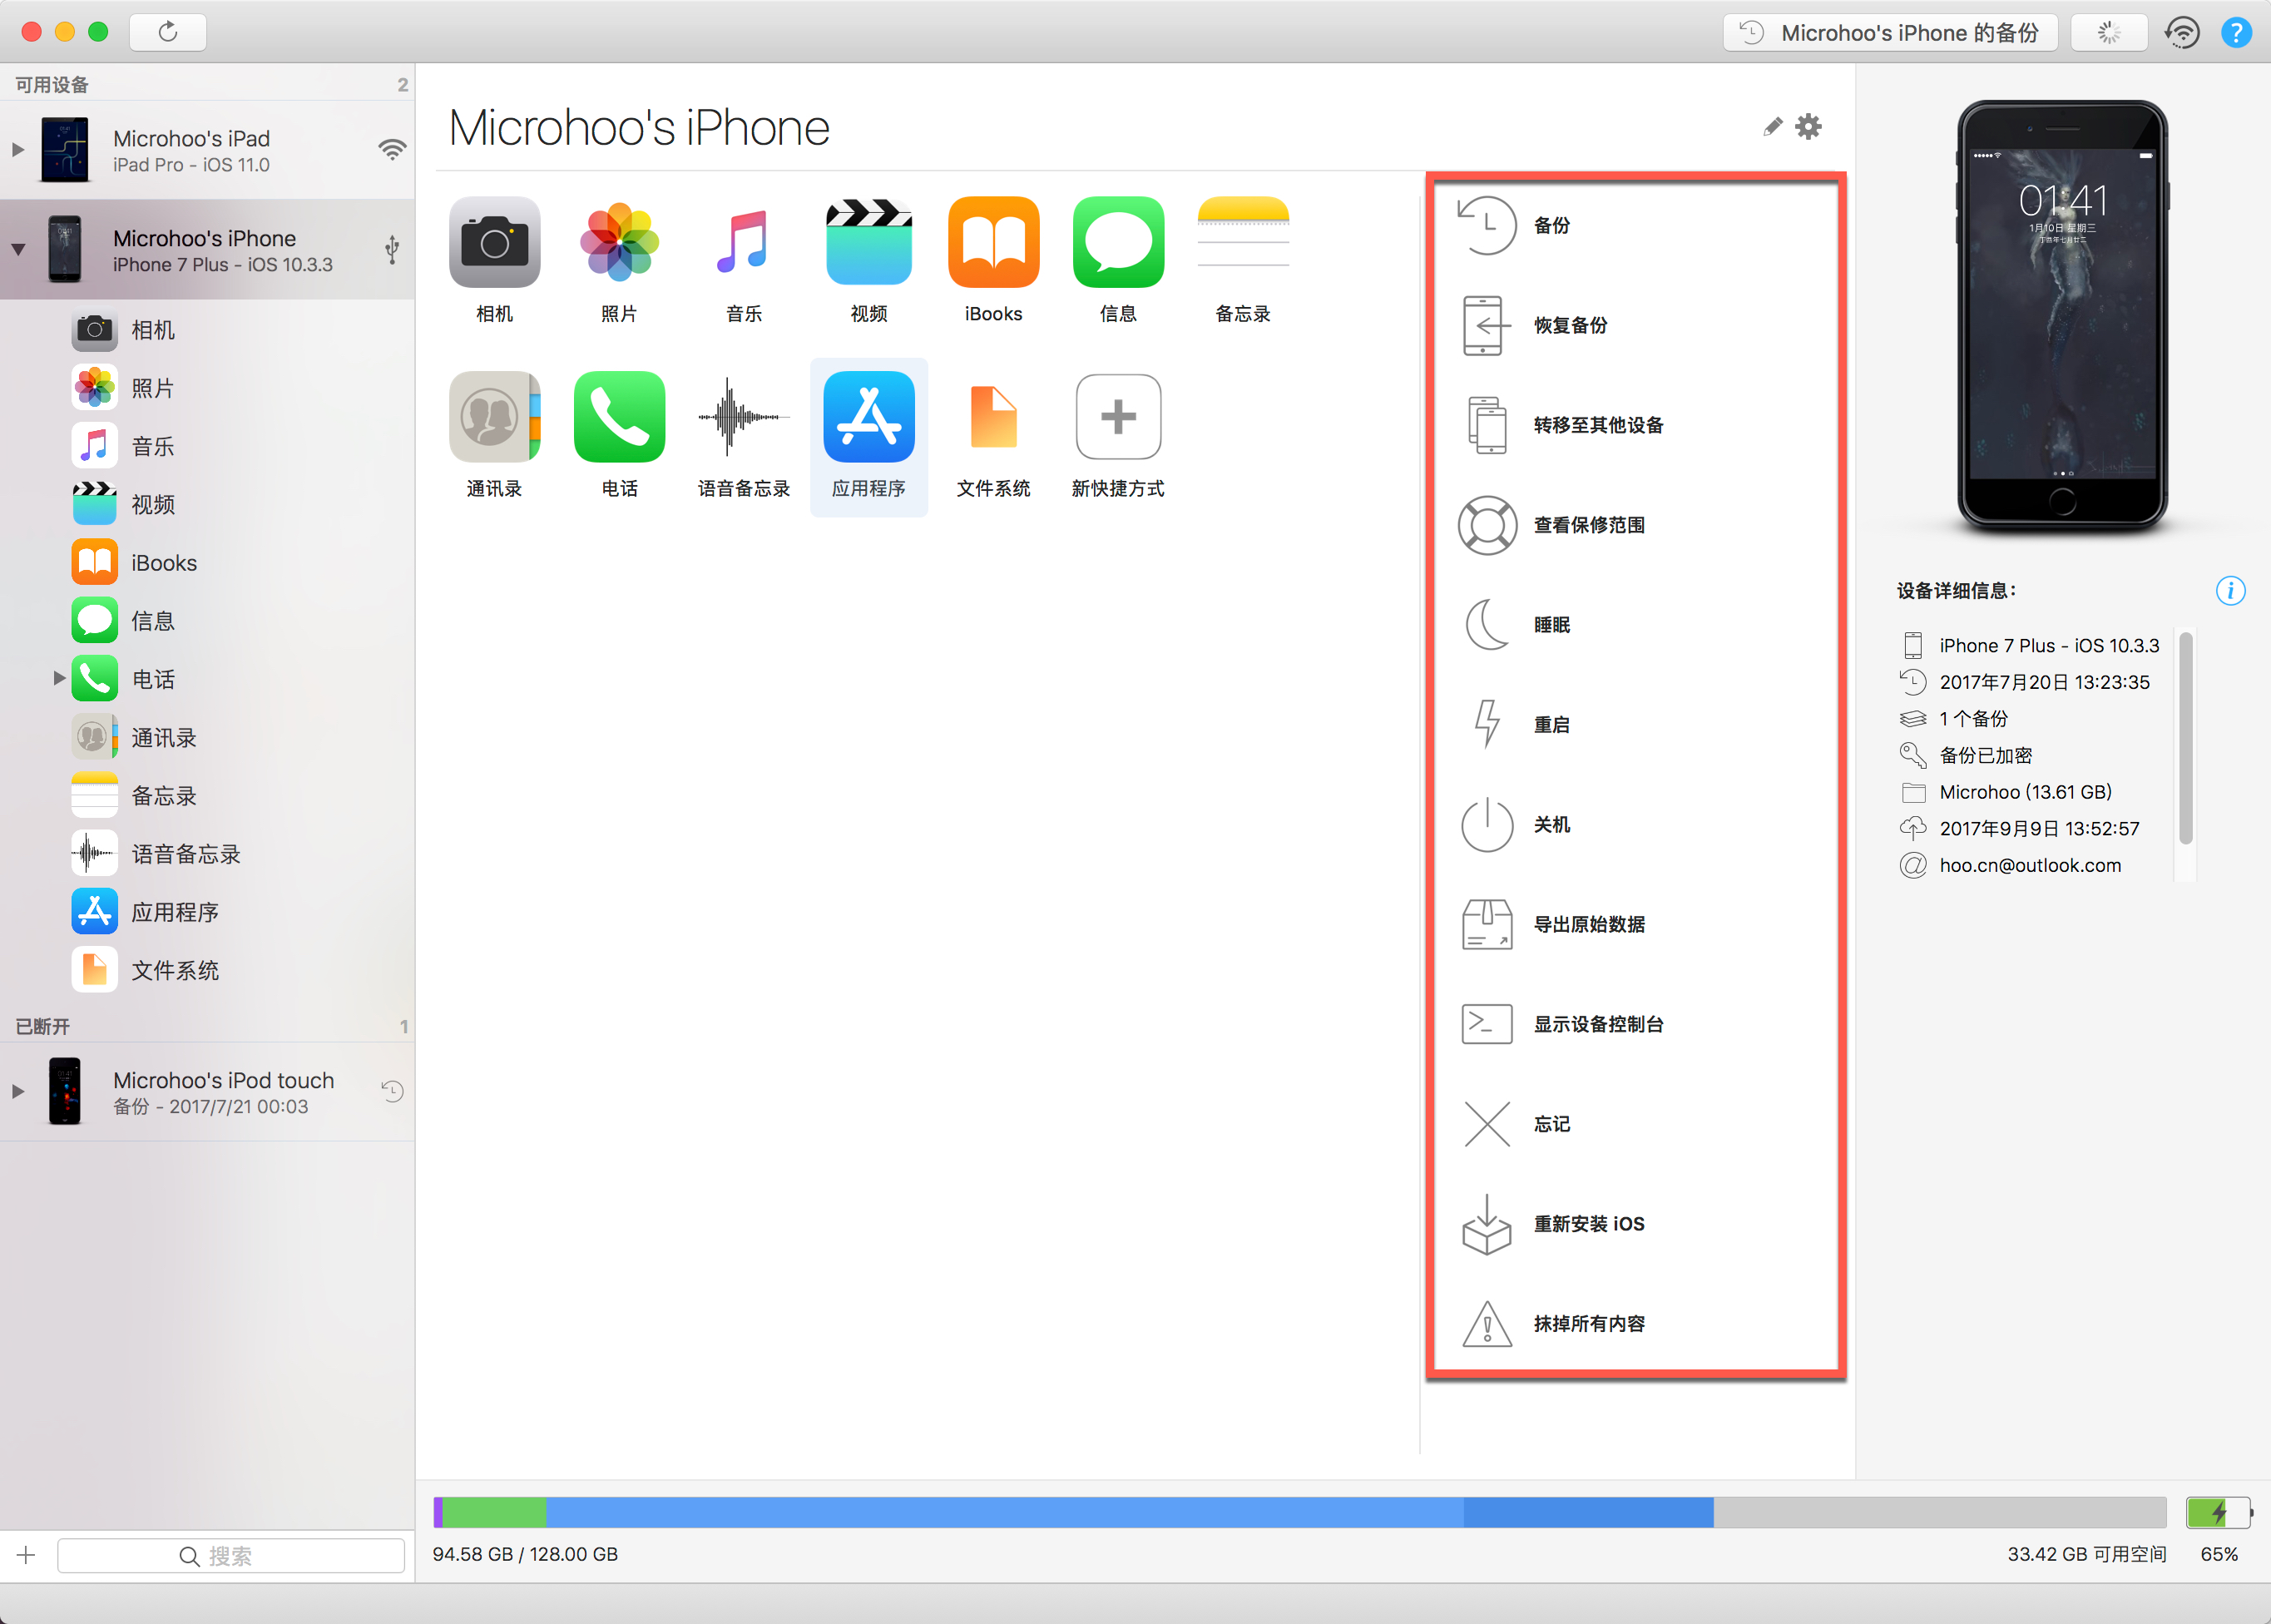
Task: Open the 相机 (Camera) icon in main grid
Action: pos(494,243)
